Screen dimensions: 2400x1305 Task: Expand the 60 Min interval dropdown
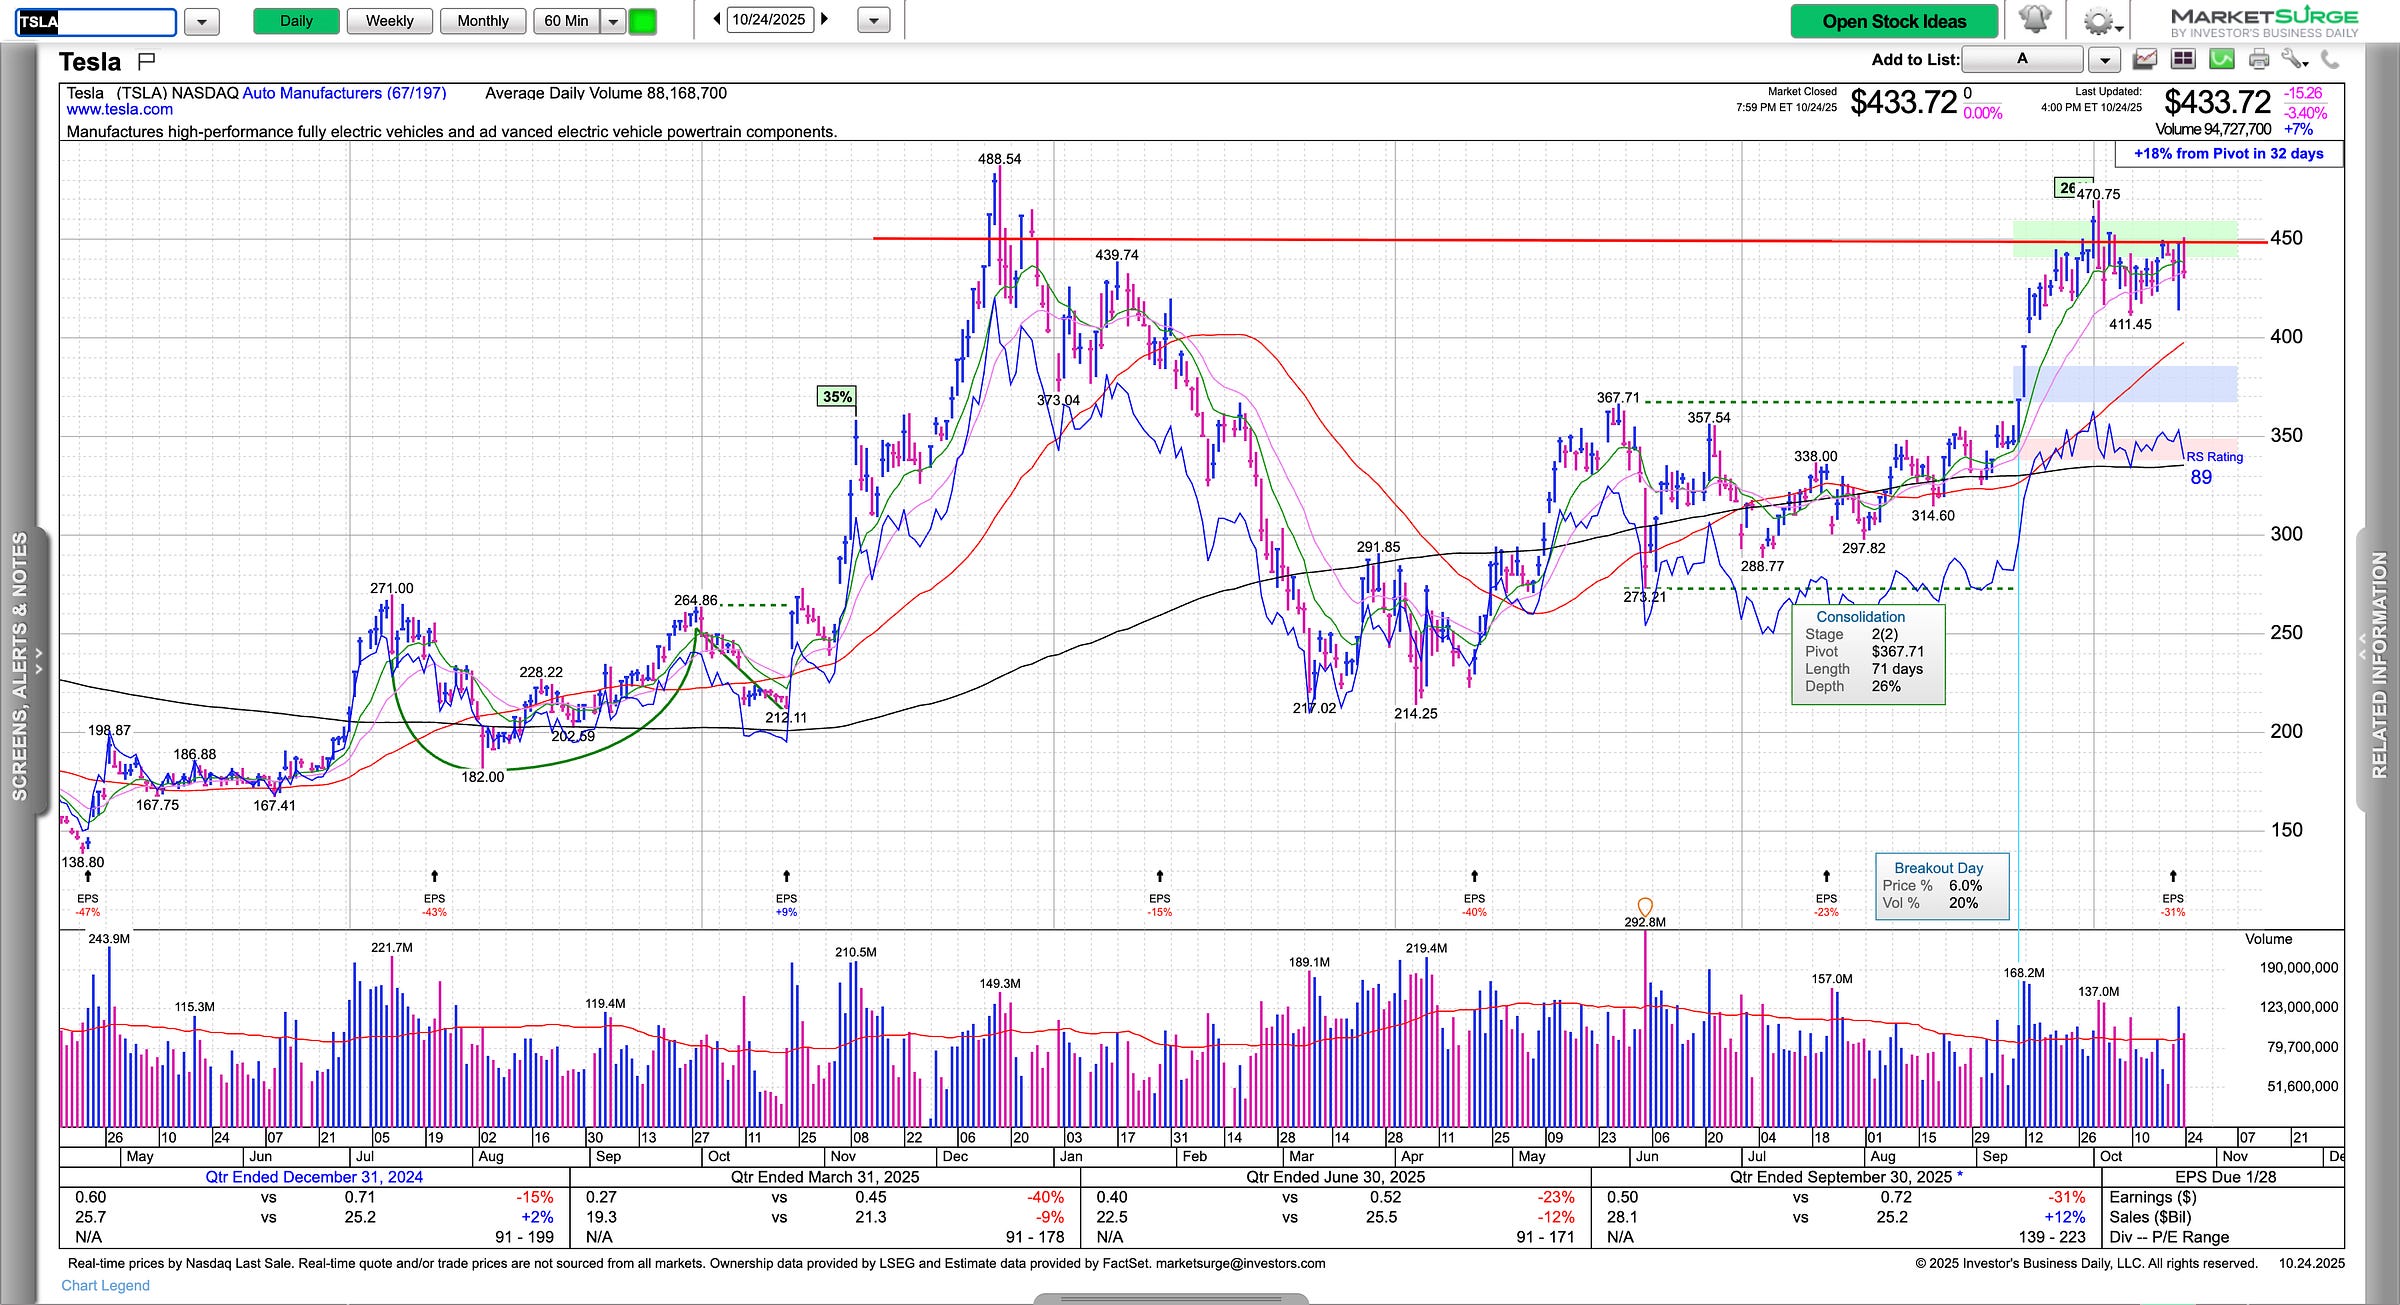[x=613, y=21]
